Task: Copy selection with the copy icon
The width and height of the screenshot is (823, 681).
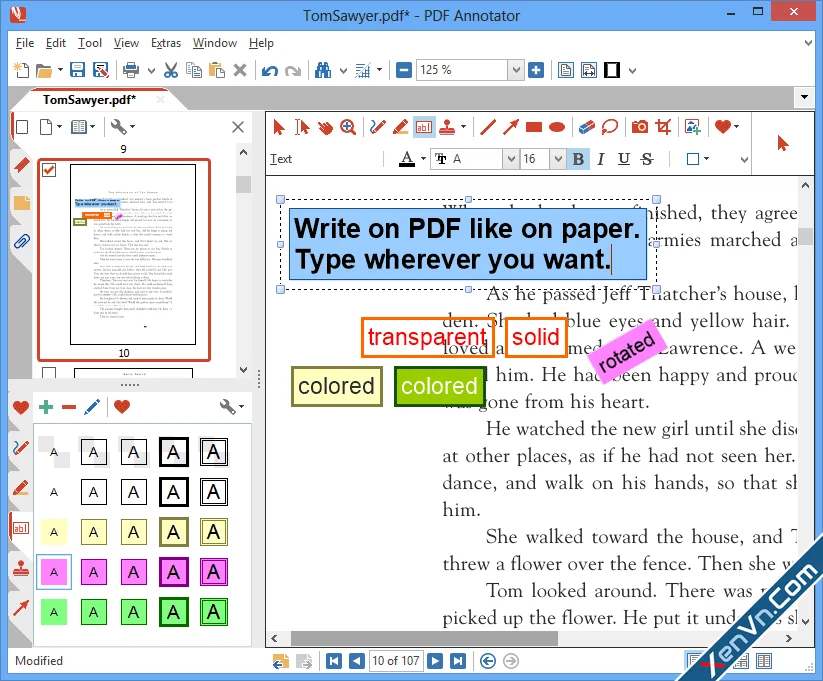Action: tap(194, 70)
